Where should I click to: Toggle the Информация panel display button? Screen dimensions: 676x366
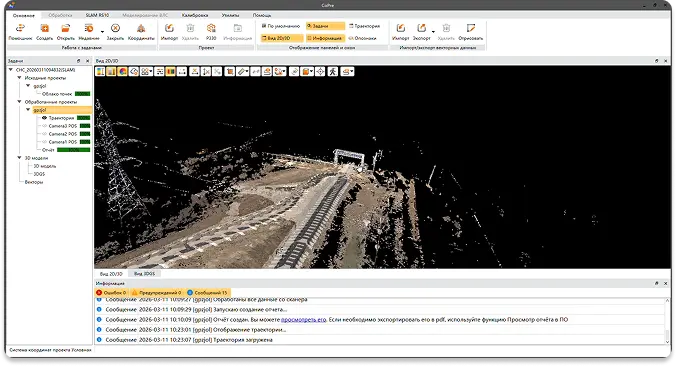pos(325,38)
